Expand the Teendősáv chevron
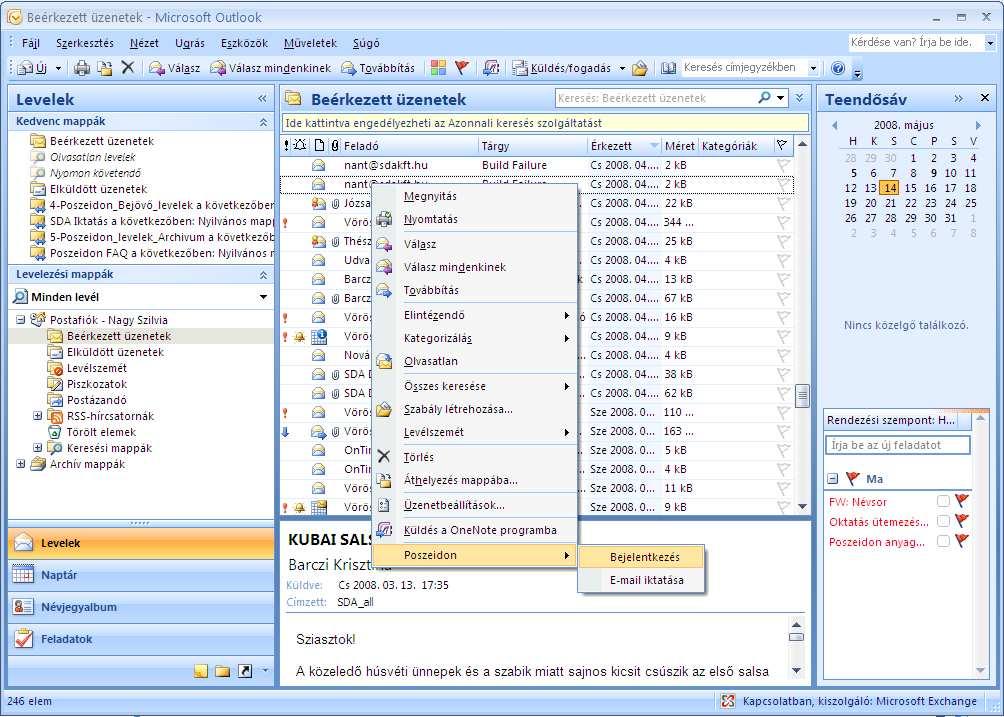Viewport: 1004px width, 717px height. pos(959,98)
